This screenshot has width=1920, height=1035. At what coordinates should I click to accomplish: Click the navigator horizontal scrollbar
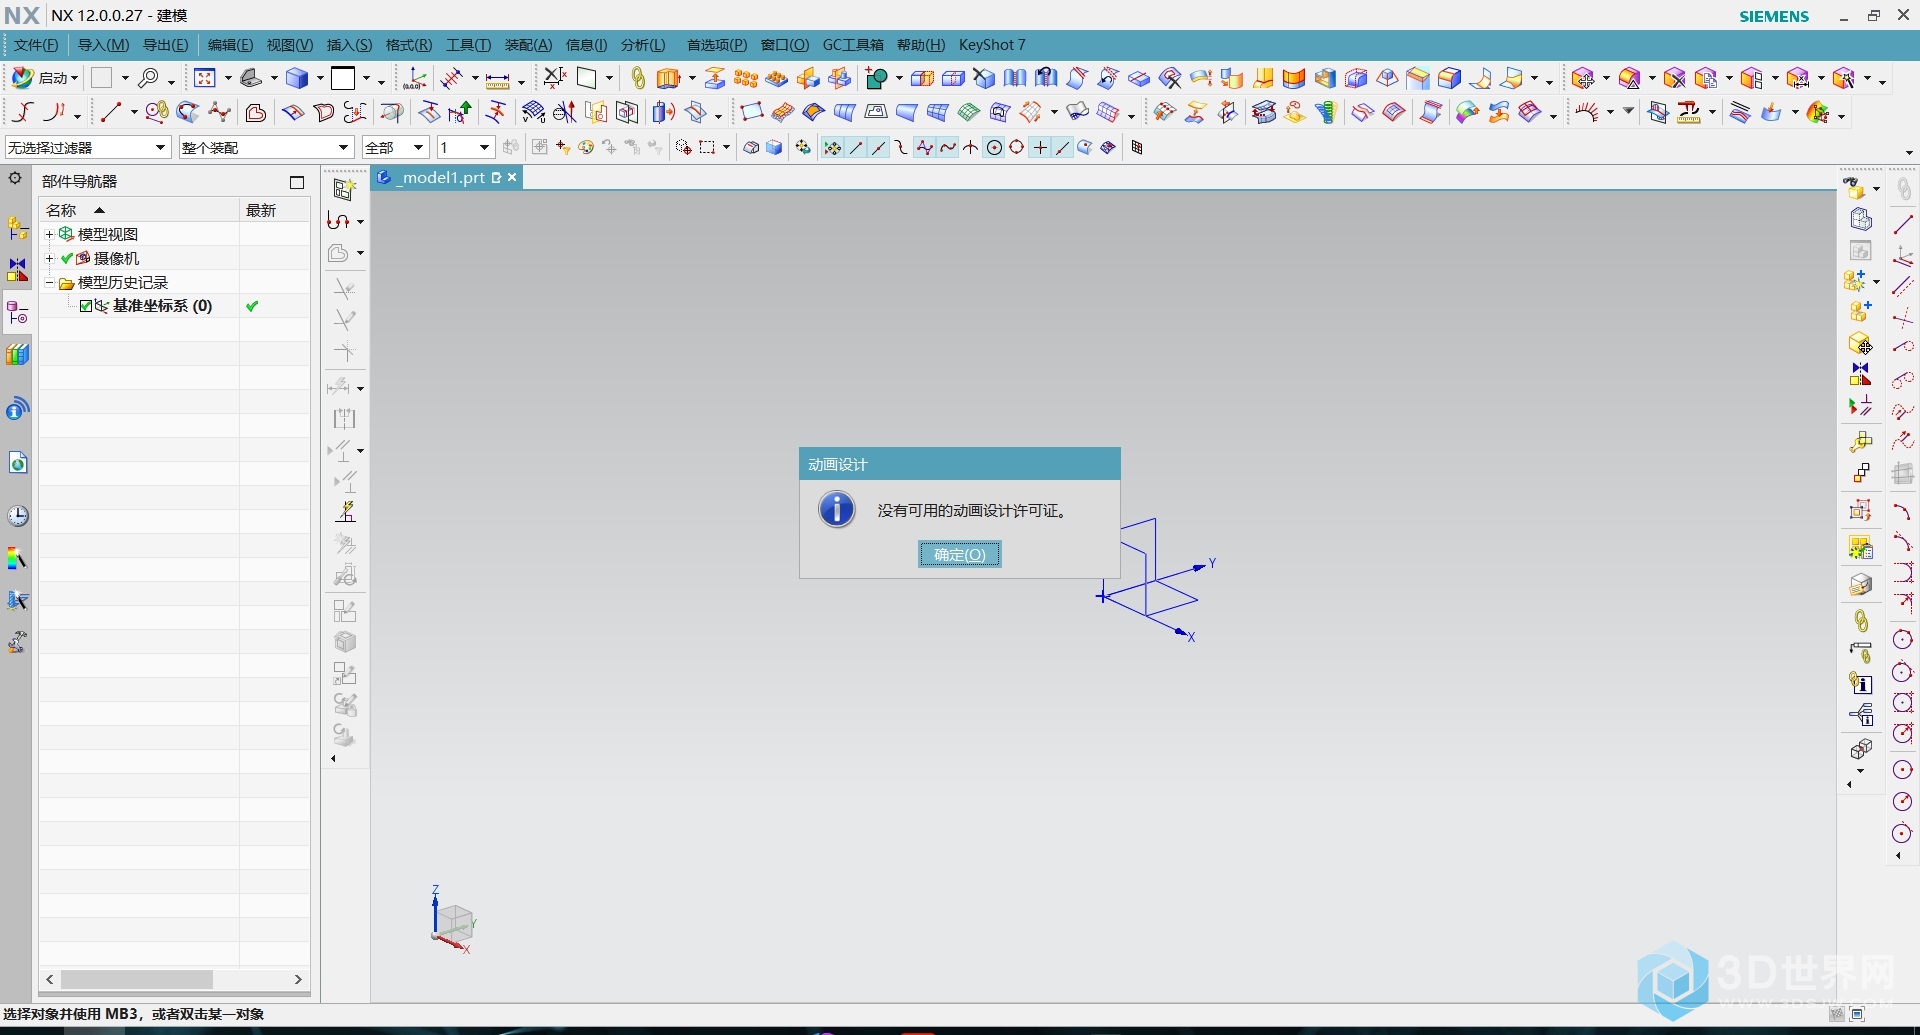point(136,979)
